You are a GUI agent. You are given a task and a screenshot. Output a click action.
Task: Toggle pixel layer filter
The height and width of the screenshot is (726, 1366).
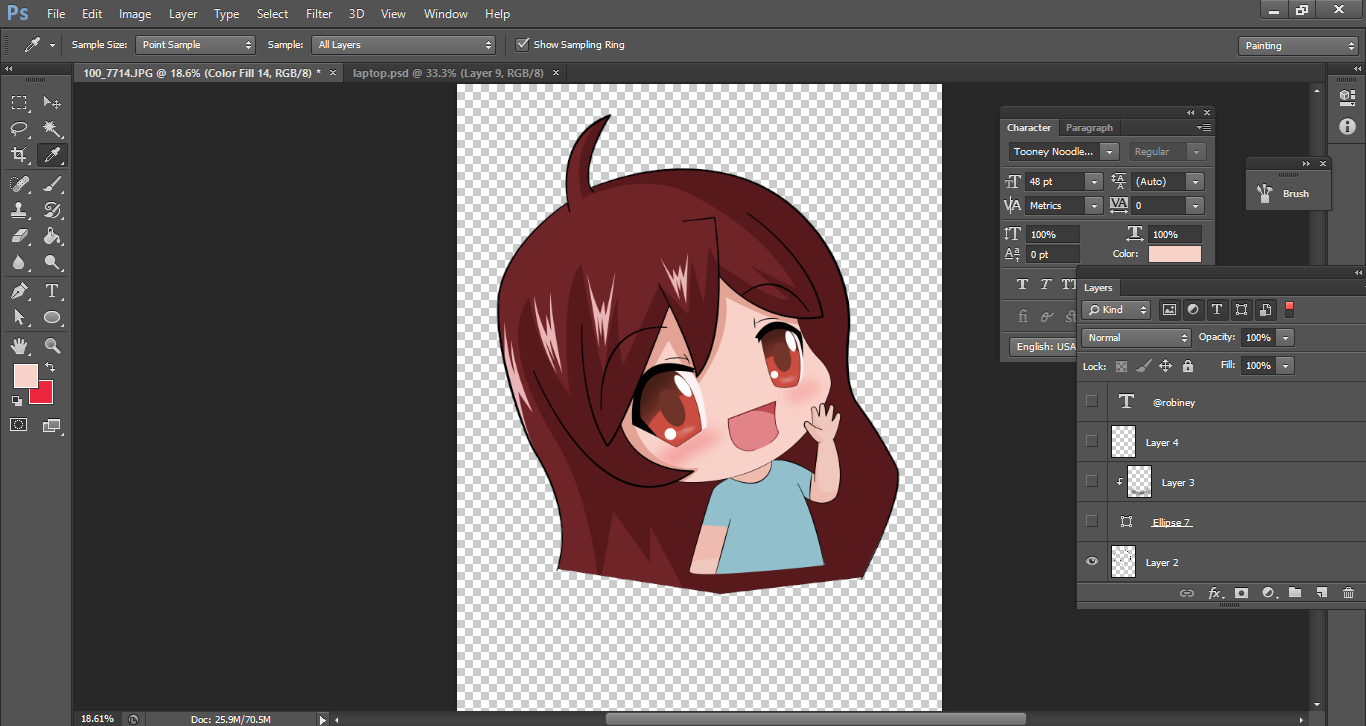click(1168, 310)
